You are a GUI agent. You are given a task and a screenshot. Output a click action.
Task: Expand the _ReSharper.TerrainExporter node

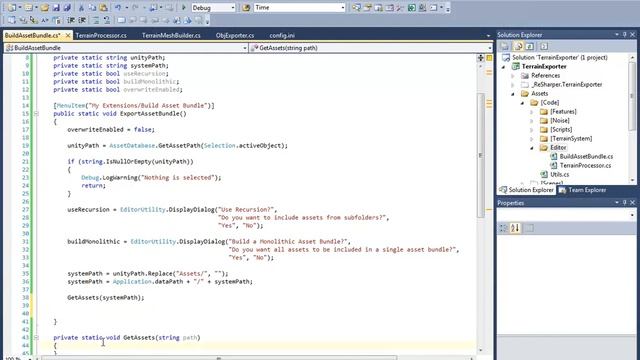pos(513,84)
